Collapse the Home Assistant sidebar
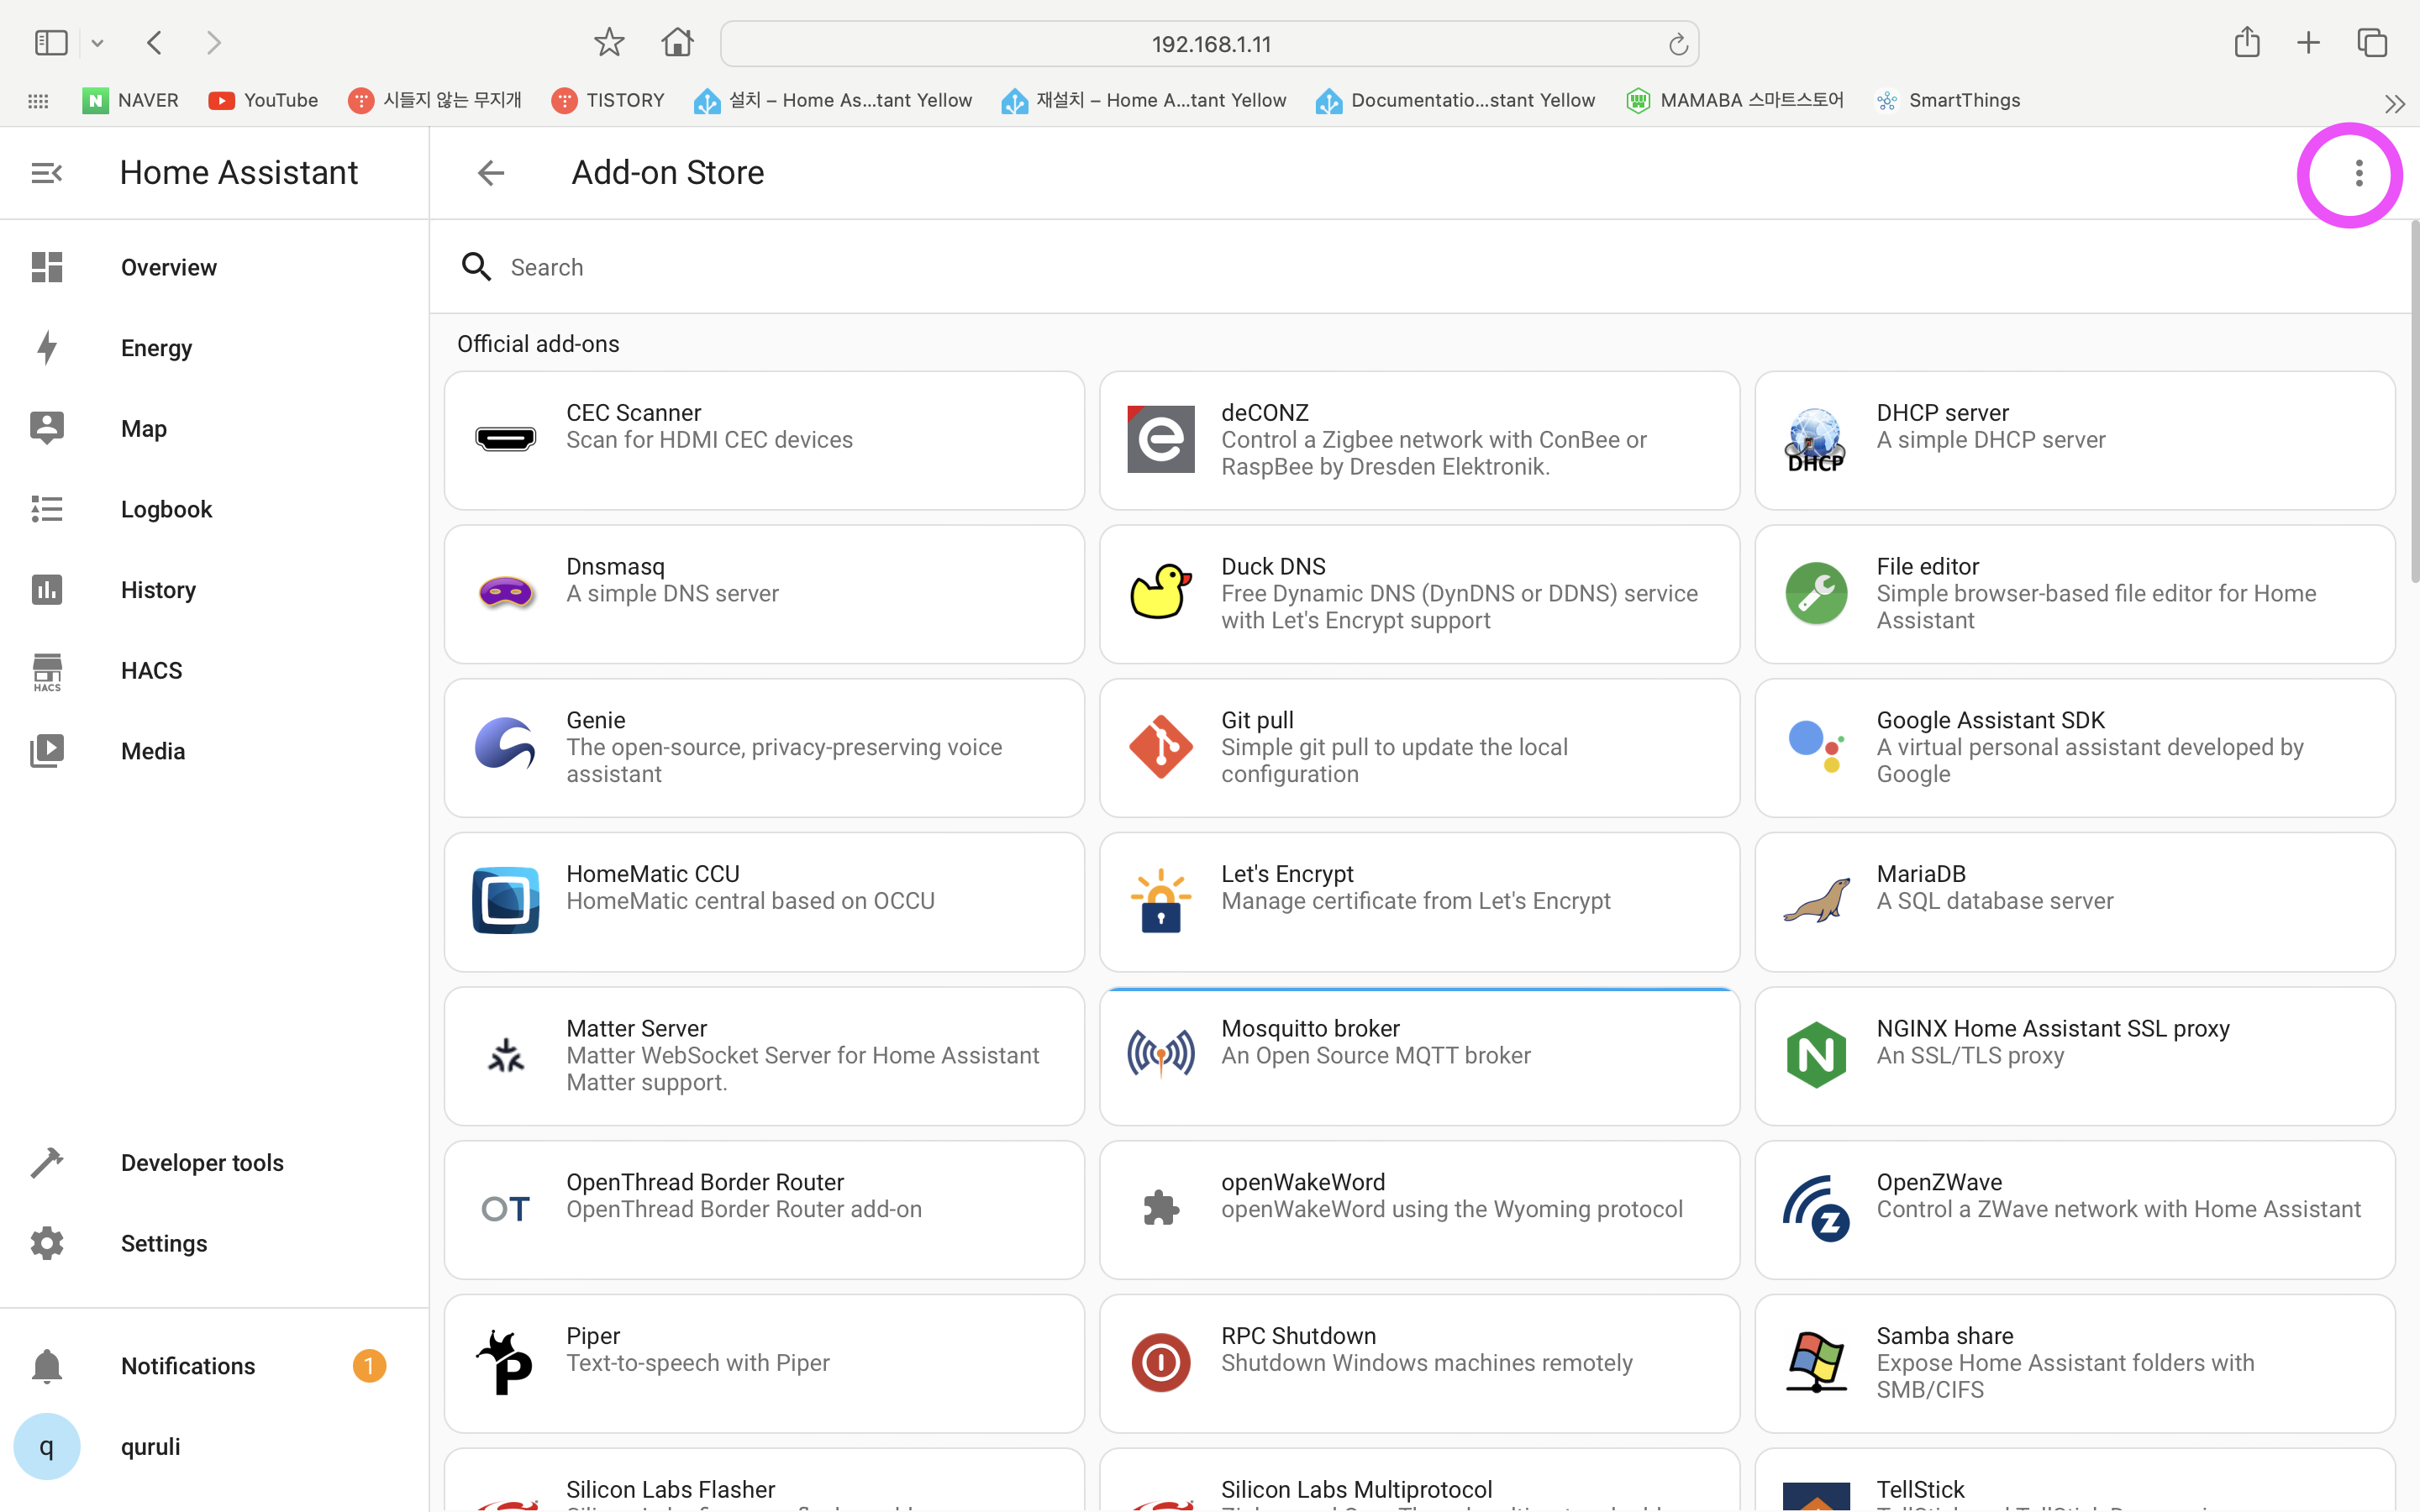The height and width of the screenshot is (1512, 2420). pos(47,173)
